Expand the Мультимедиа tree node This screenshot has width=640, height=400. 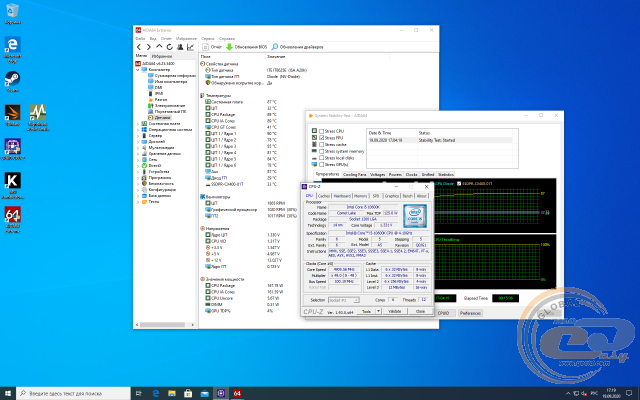[138, 147]
